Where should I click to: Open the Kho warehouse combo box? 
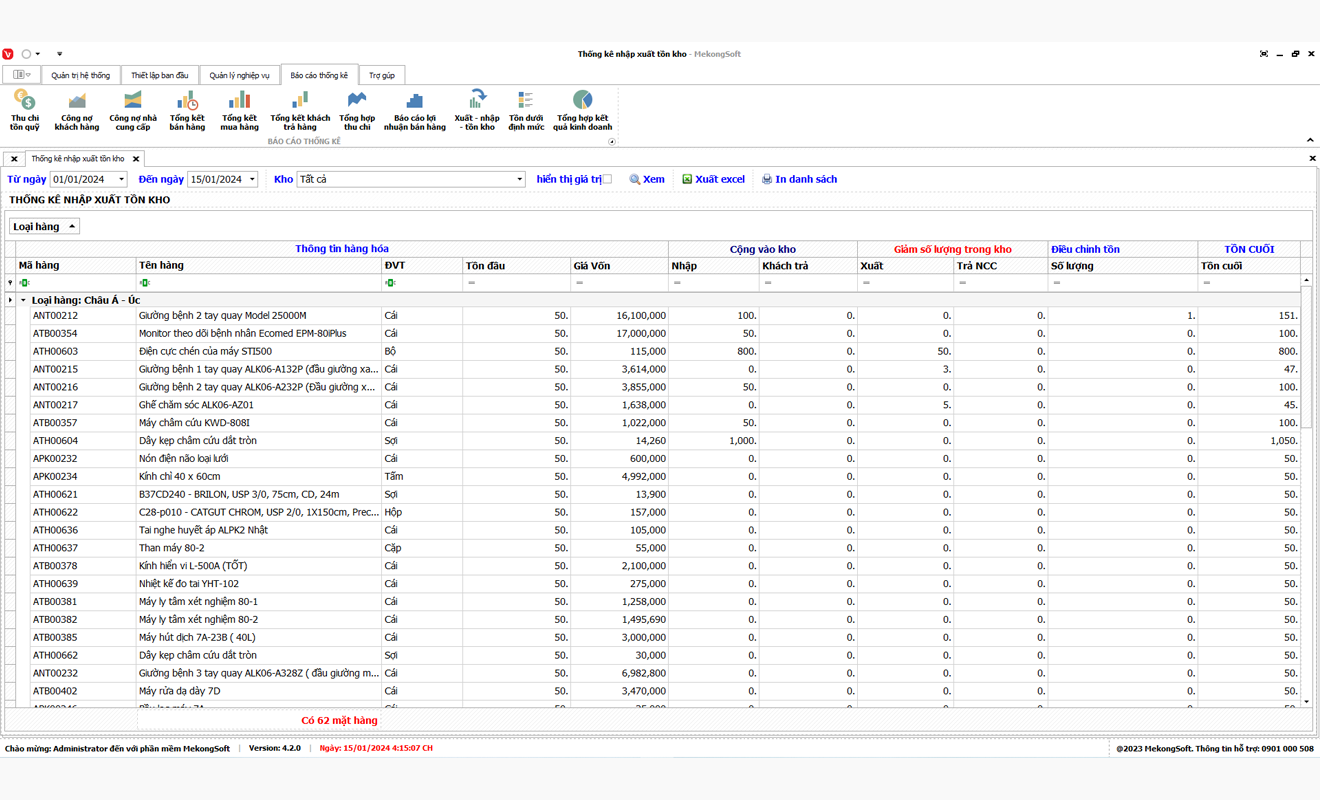[411, 179]
